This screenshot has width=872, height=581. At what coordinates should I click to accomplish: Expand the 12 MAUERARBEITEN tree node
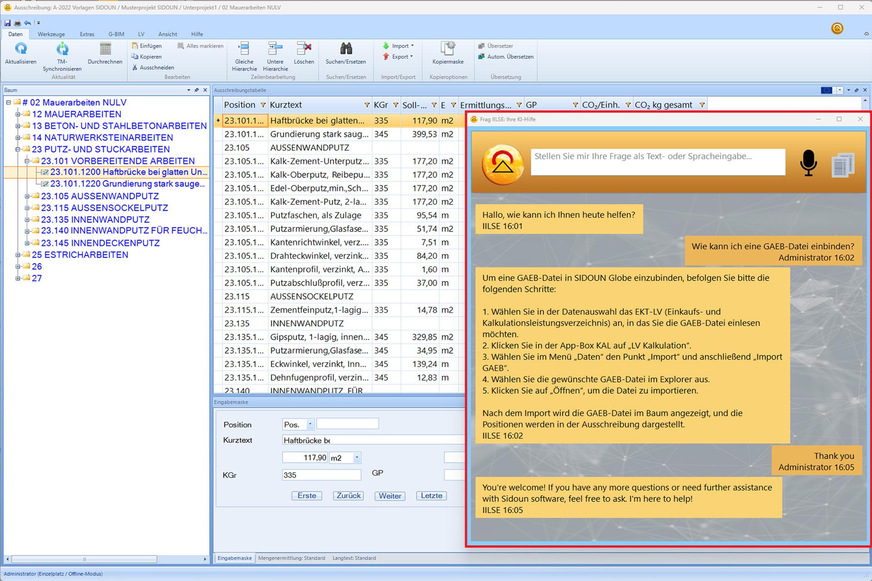tap(17, 114)
